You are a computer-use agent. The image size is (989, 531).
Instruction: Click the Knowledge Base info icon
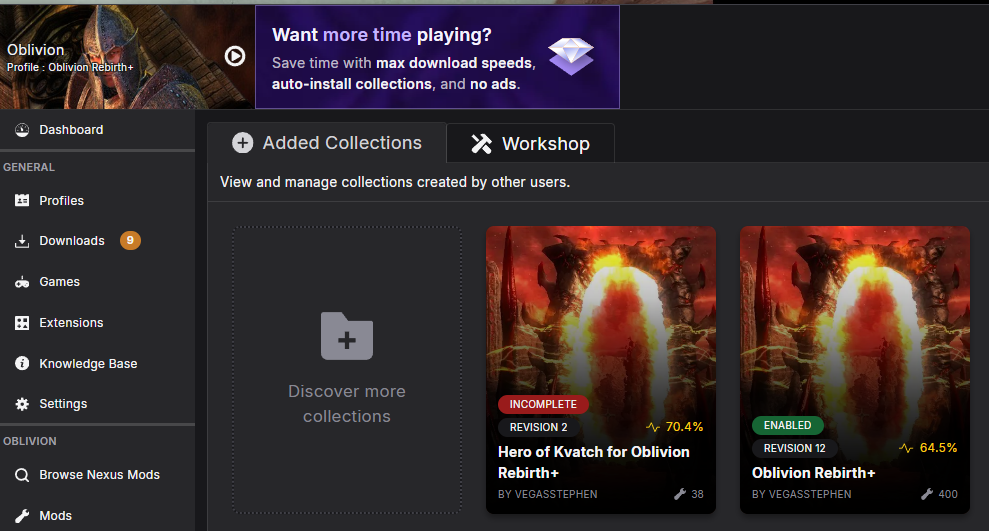(x=22, y=364)
